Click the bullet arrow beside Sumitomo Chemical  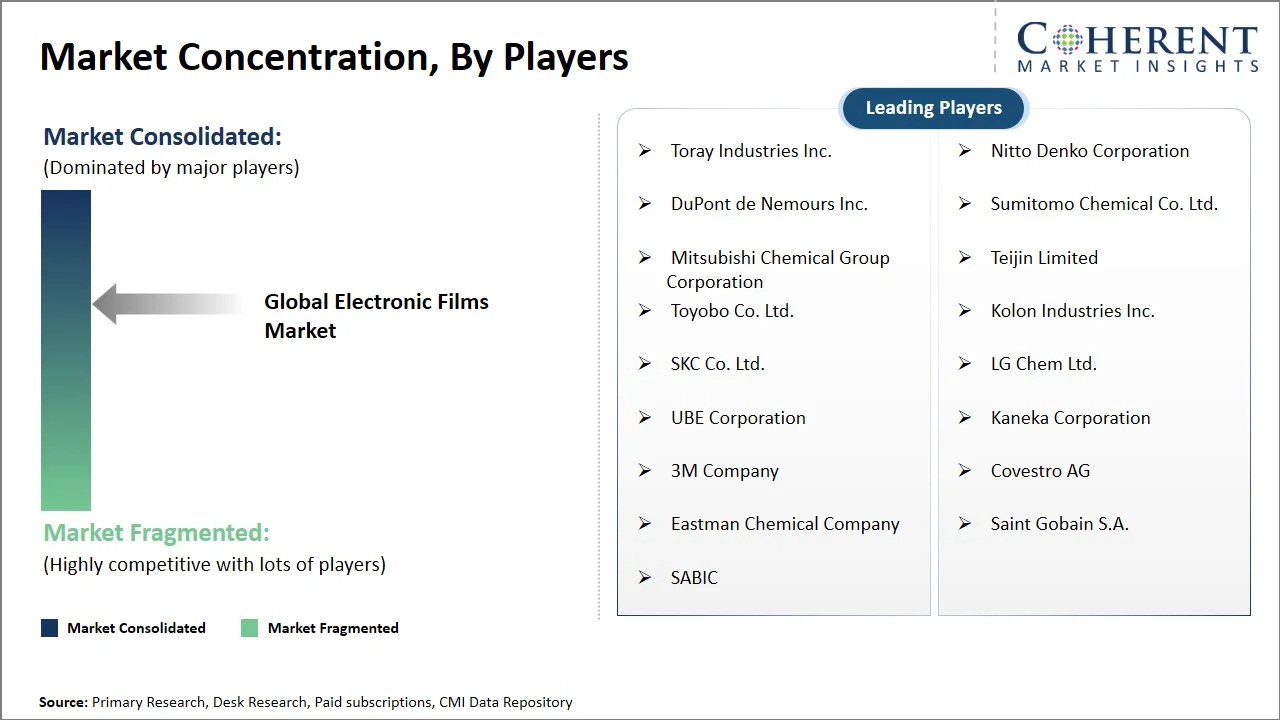pos(965,204)
